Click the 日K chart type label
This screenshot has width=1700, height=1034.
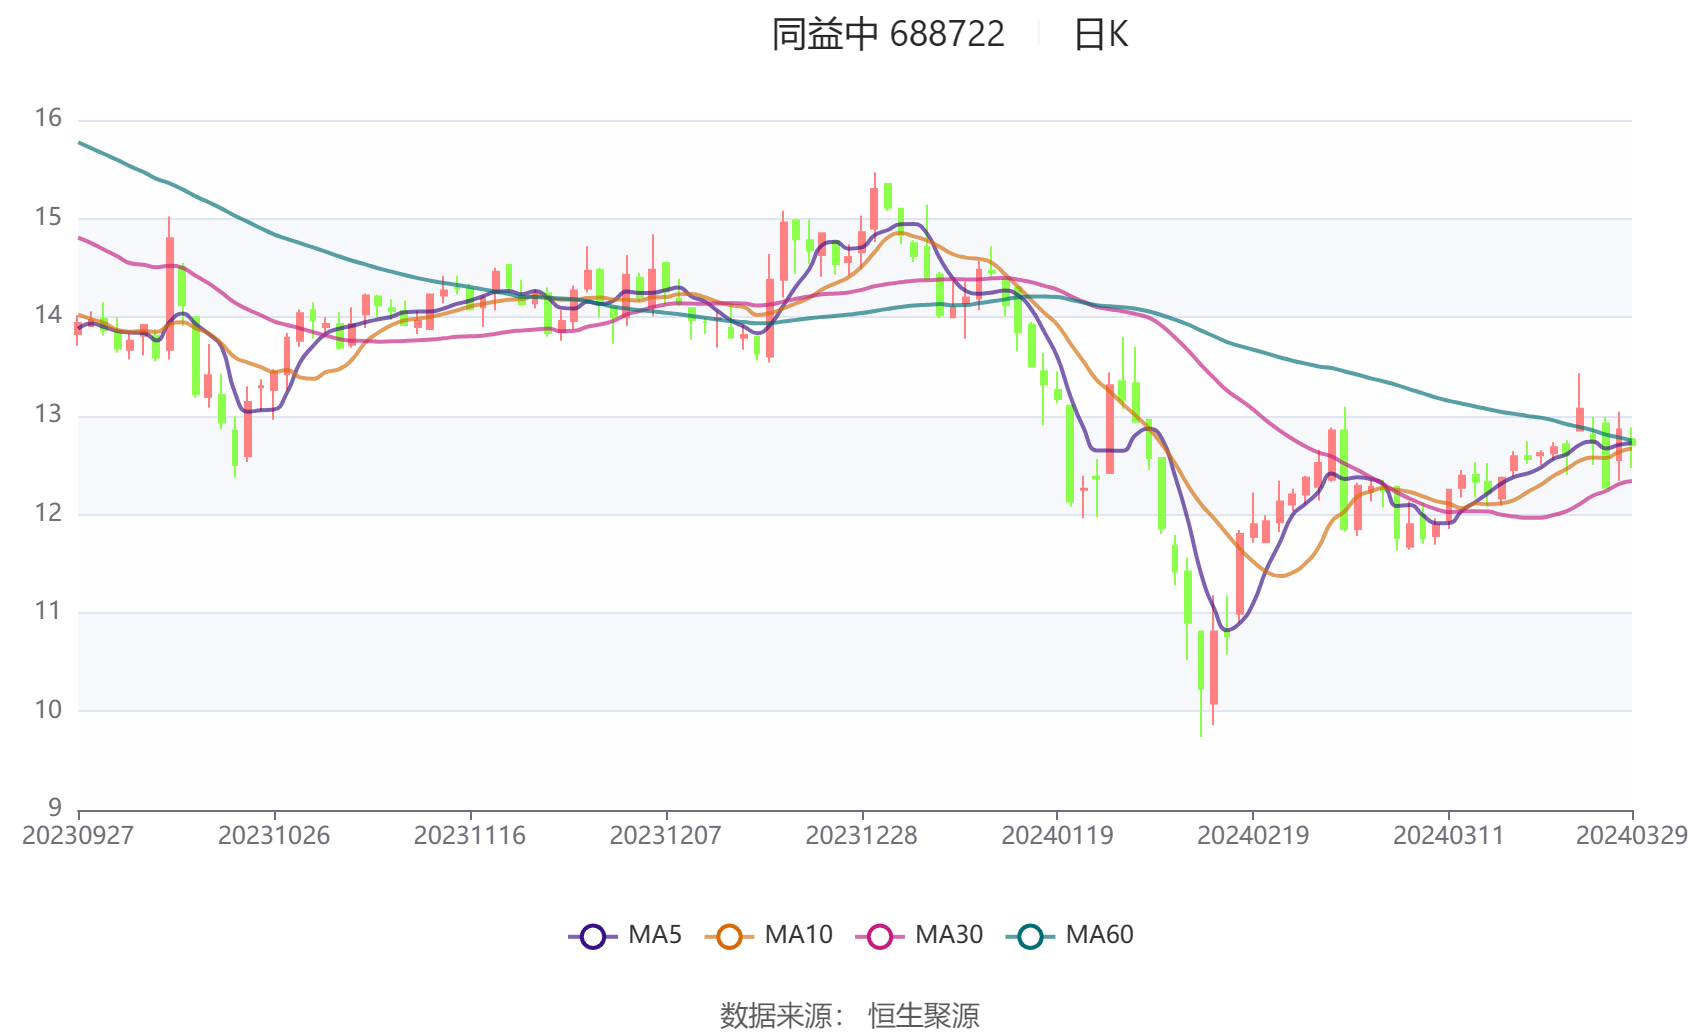(1101, 35)
